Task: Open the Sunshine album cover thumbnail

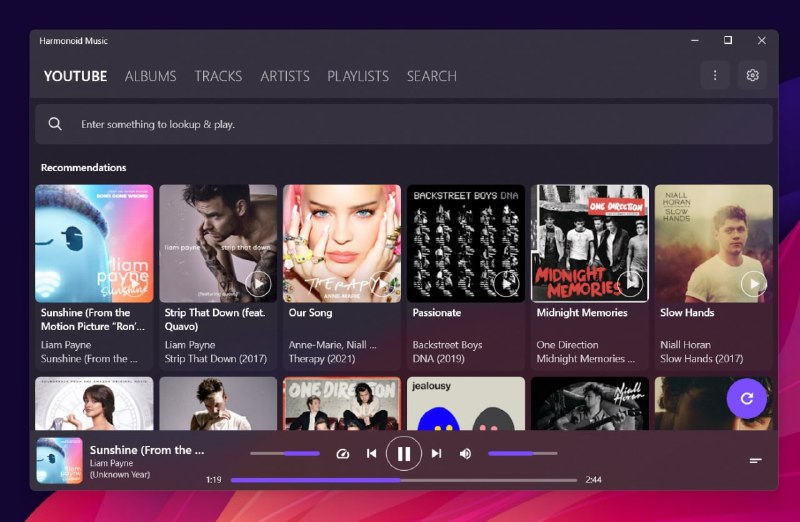Action: click(x=94, y=243)
